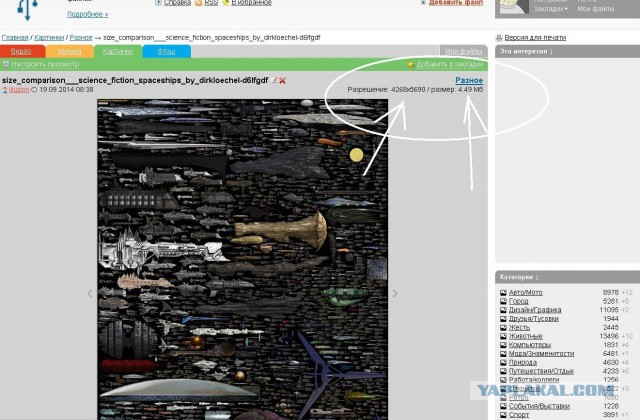Open the blue Разное category link above resolution
Image resolution: width=640 pixels, height=420 pixels.
[469, 80]
